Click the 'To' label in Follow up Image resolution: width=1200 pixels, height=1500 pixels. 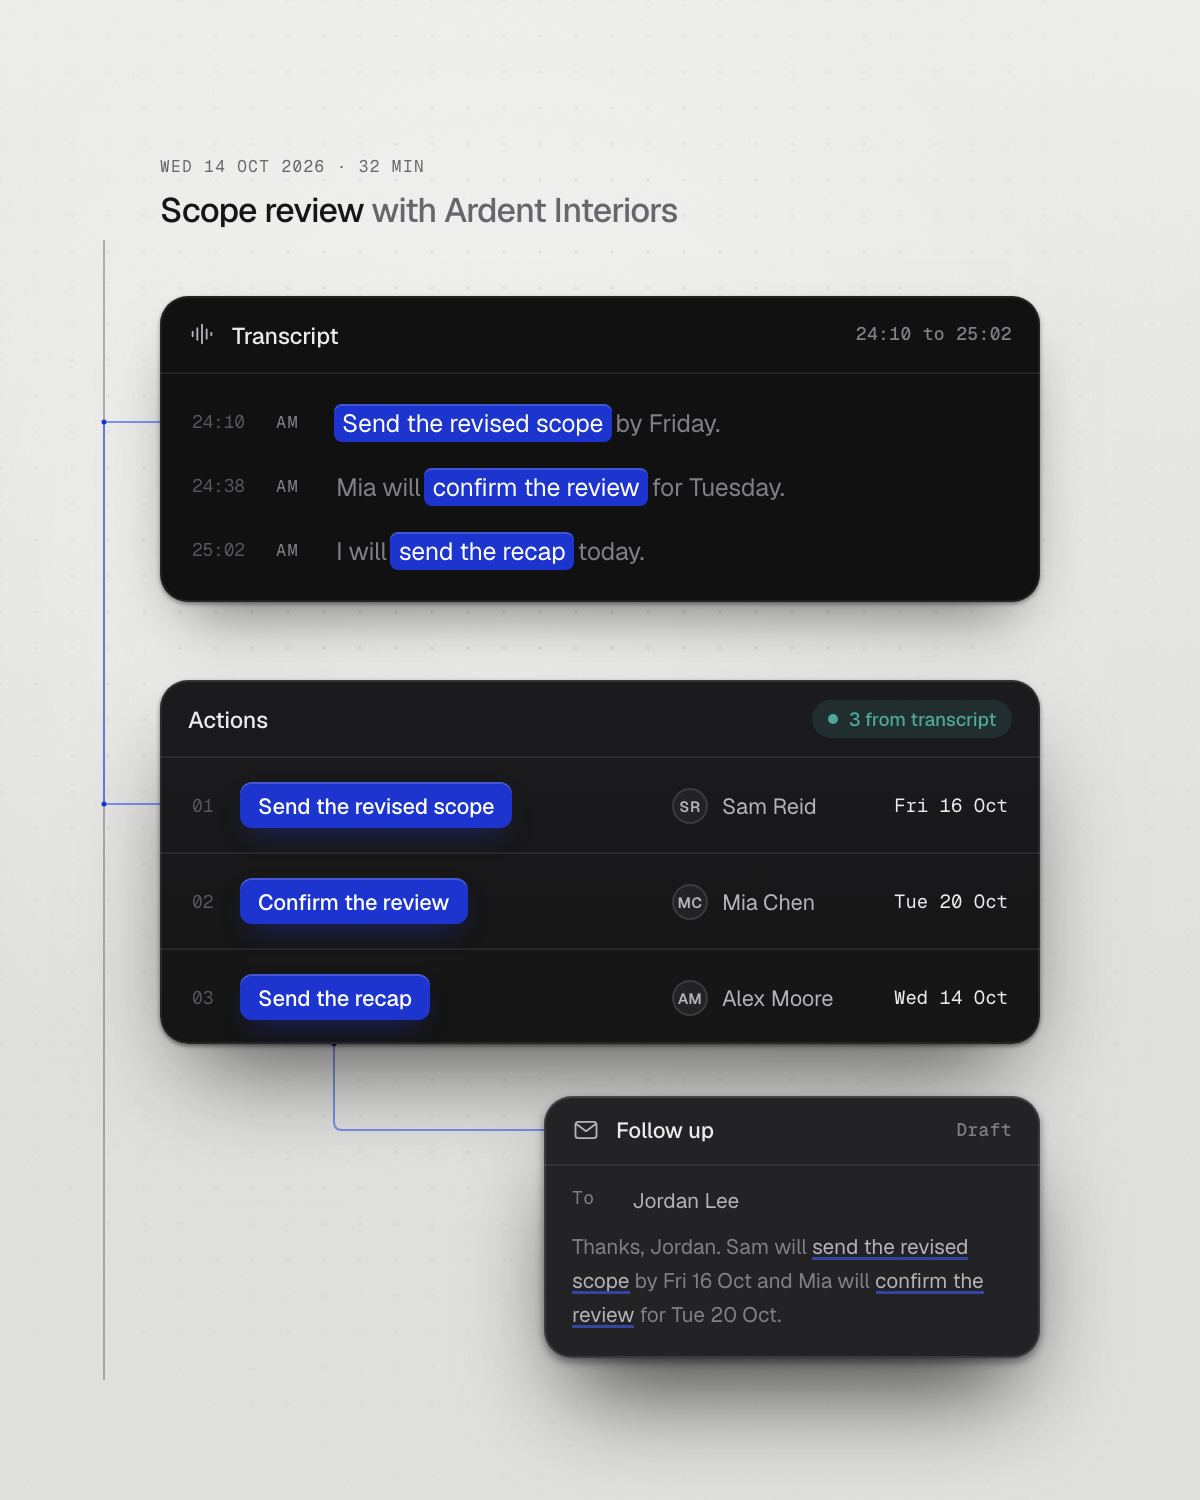(x=583, y=1198)
